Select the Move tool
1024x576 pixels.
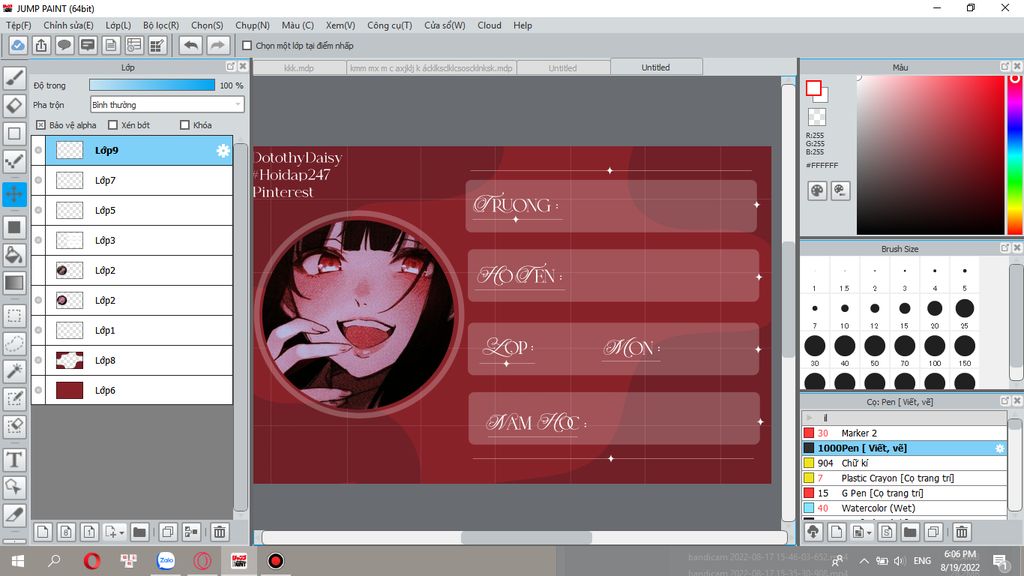tap(14, 194)
